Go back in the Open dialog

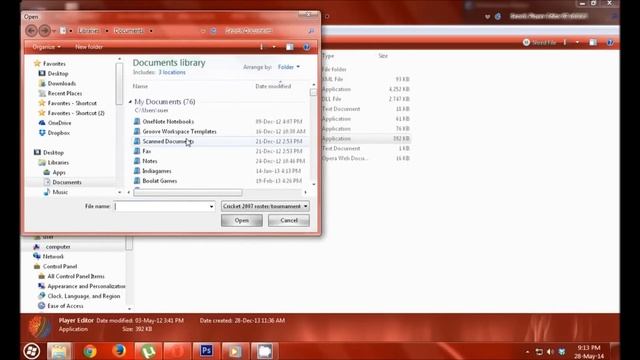pyautogui.click(x=31, y=31)
